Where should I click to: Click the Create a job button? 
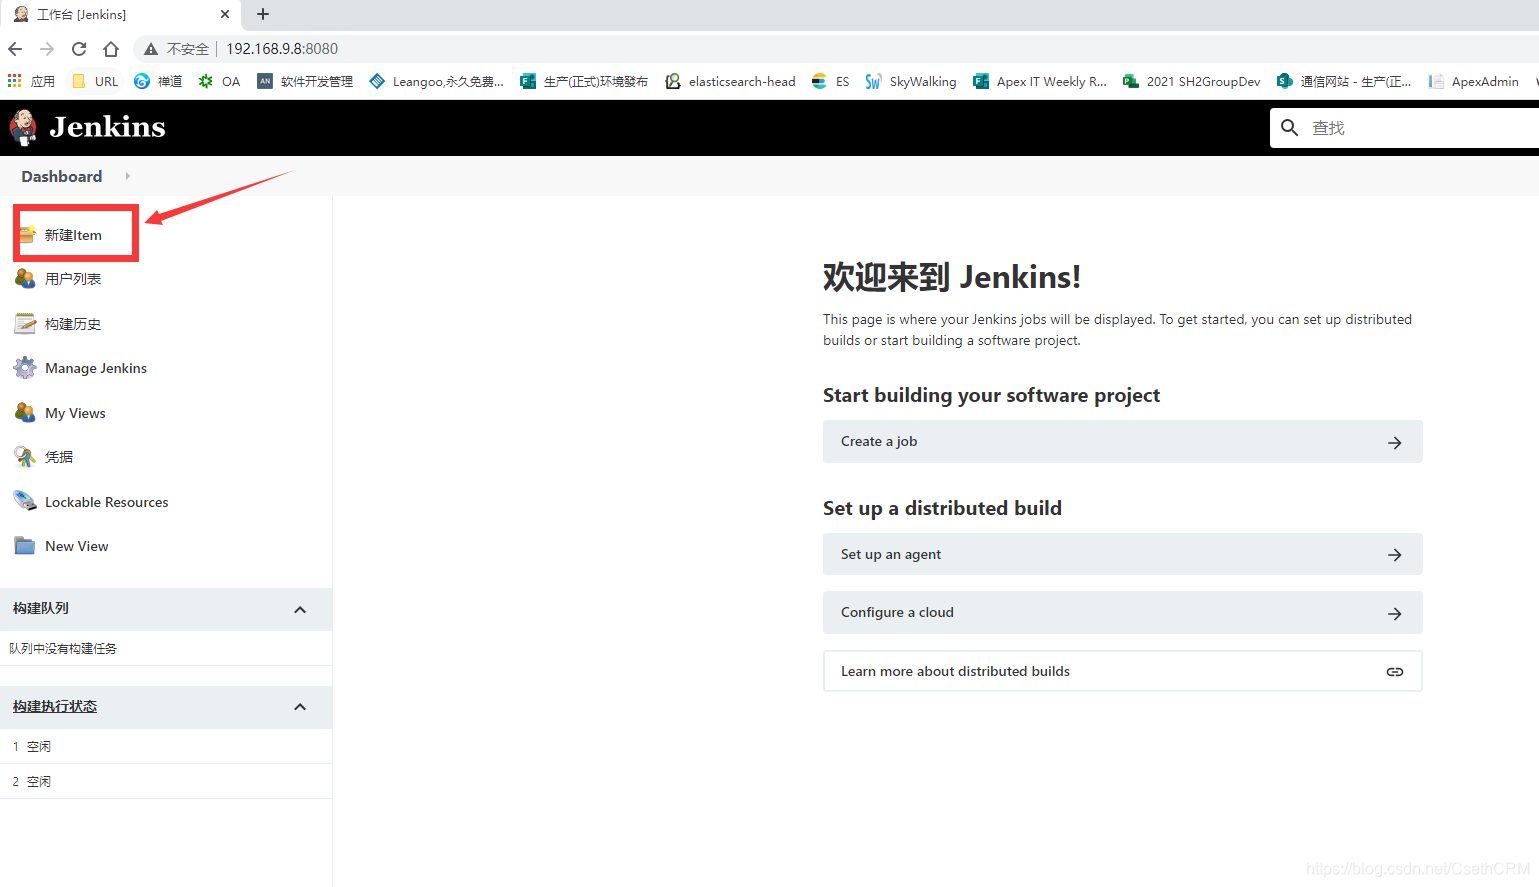coord(1122,441)
